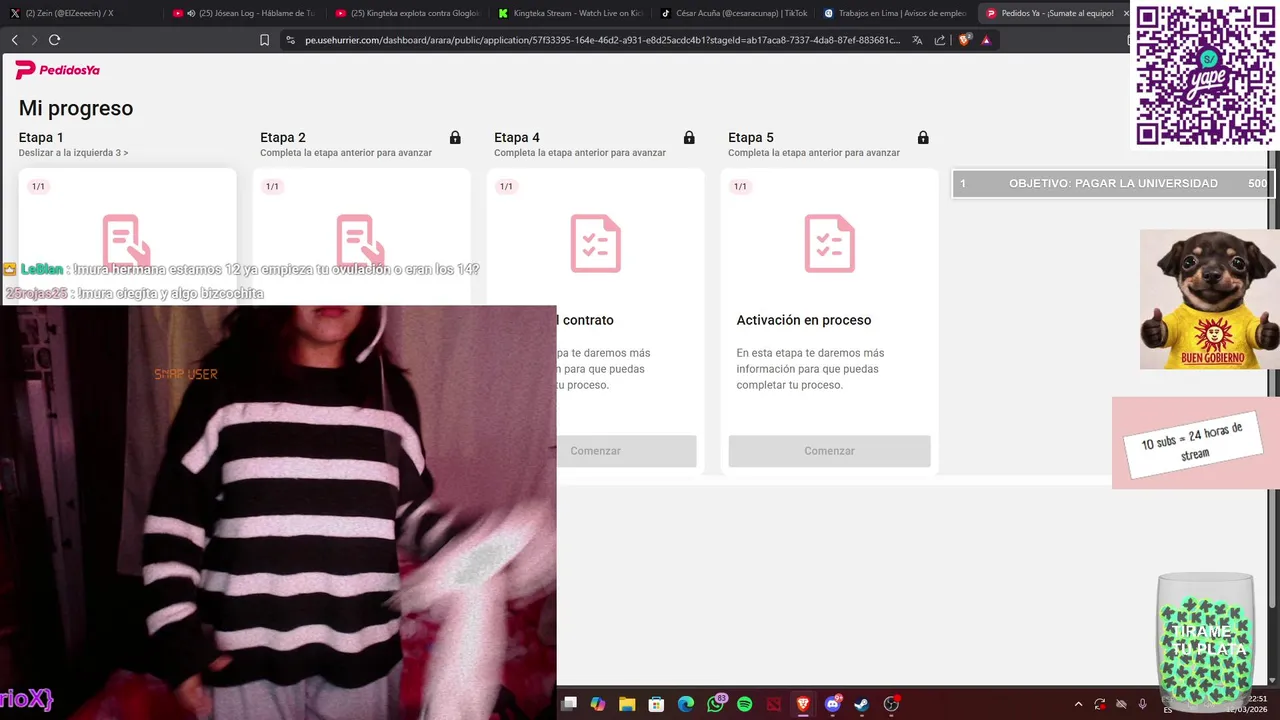Open Microsoft Store from the taskbar
The image size is (1280, 720).
click(656, 704)
